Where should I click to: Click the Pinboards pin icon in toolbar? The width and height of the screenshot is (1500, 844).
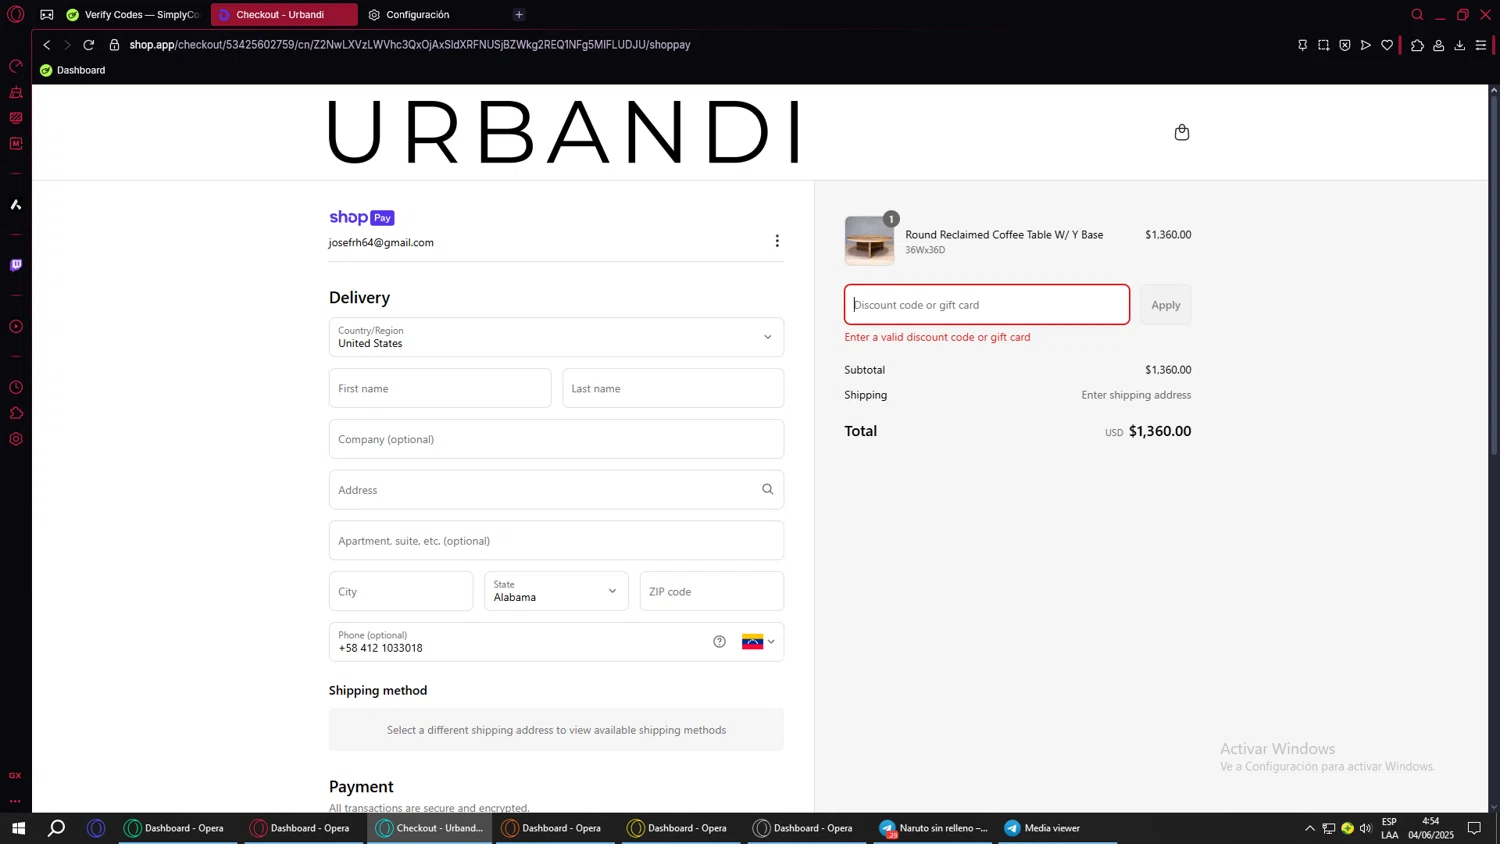[1302, 45]
